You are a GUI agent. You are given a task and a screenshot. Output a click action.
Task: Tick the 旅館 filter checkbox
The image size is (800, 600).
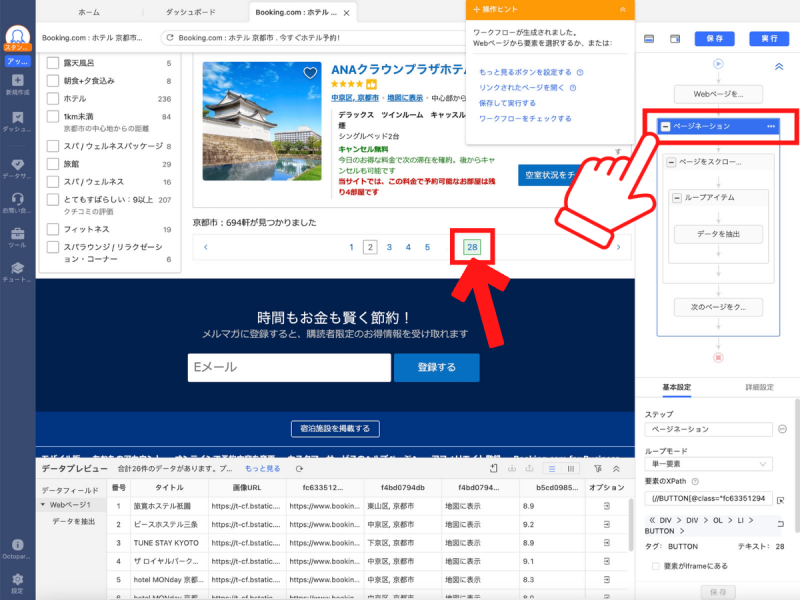53,164
